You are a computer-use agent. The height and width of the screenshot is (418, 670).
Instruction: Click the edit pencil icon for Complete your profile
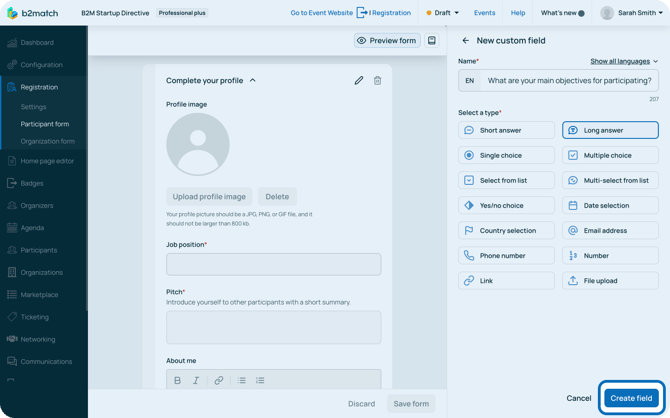point(359,80)
